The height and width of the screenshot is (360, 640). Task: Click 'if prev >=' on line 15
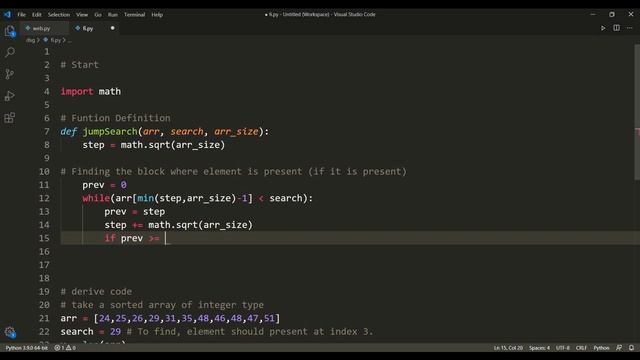point(132,238)
